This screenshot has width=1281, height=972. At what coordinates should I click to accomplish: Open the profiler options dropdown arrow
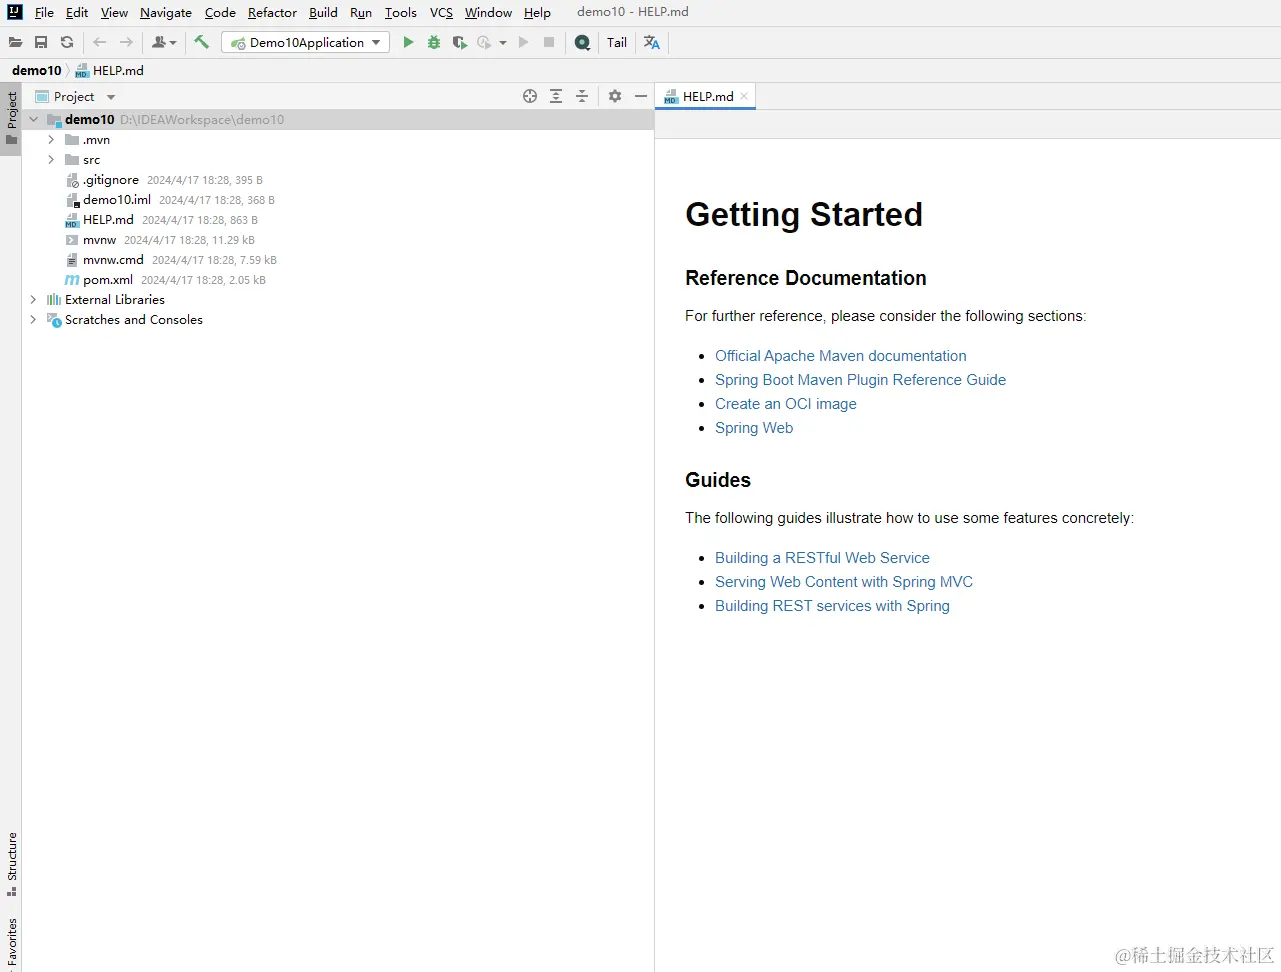[503, 43]
